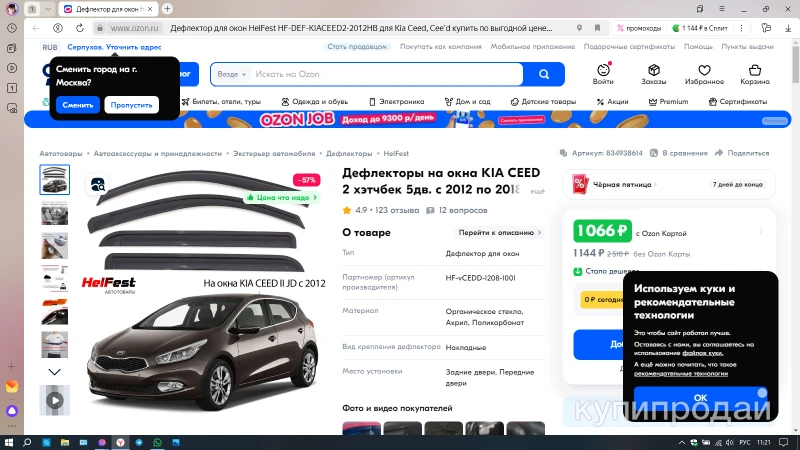800x450 pixels.
Task: Open the Premium menu item
Action: coord(668,102)
